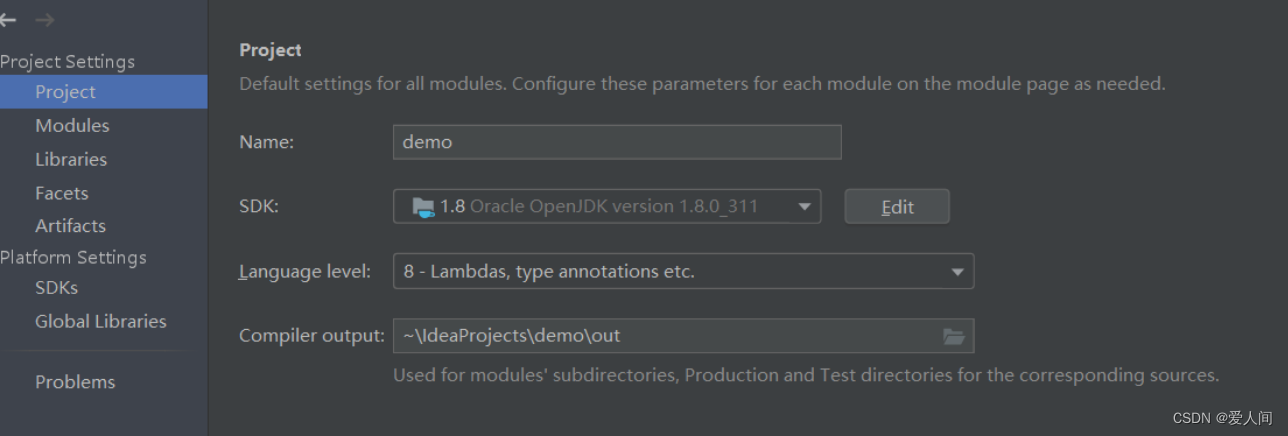Select Project in settings sidebar
1288x436 pixels.
click(x=65, y=92)
